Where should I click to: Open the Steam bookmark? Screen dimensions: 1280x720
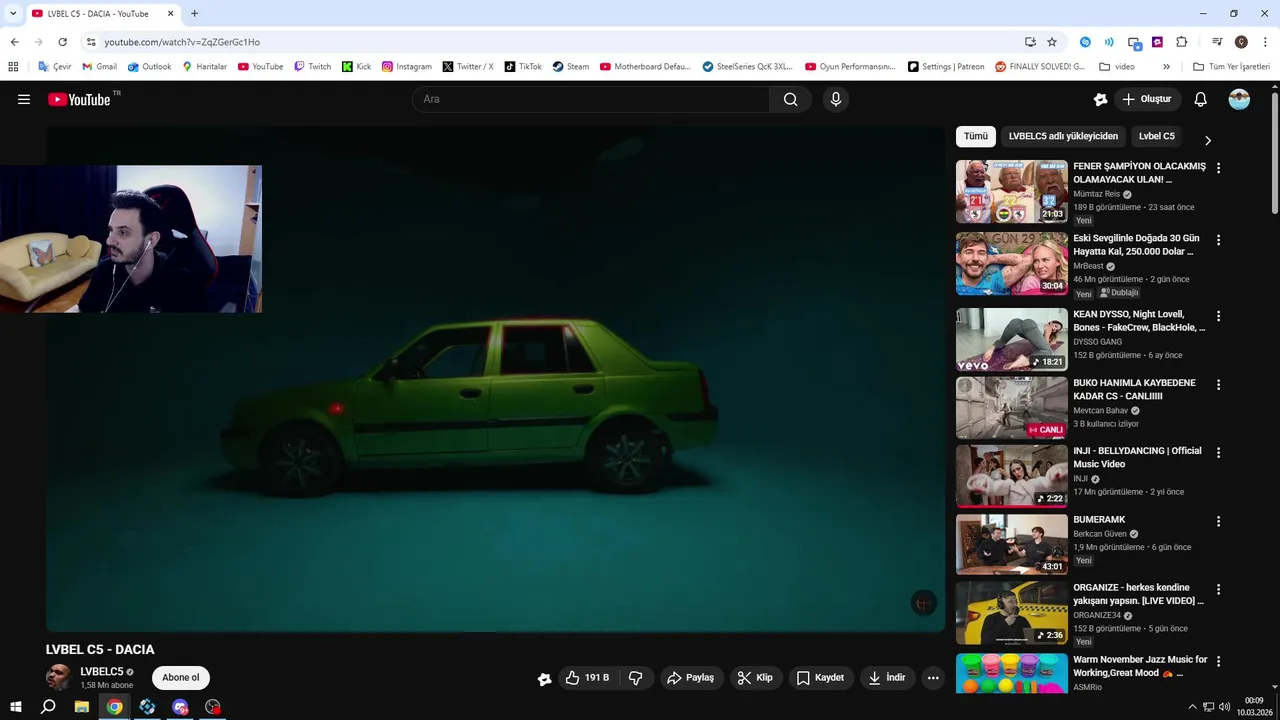[x=571, y=67]
